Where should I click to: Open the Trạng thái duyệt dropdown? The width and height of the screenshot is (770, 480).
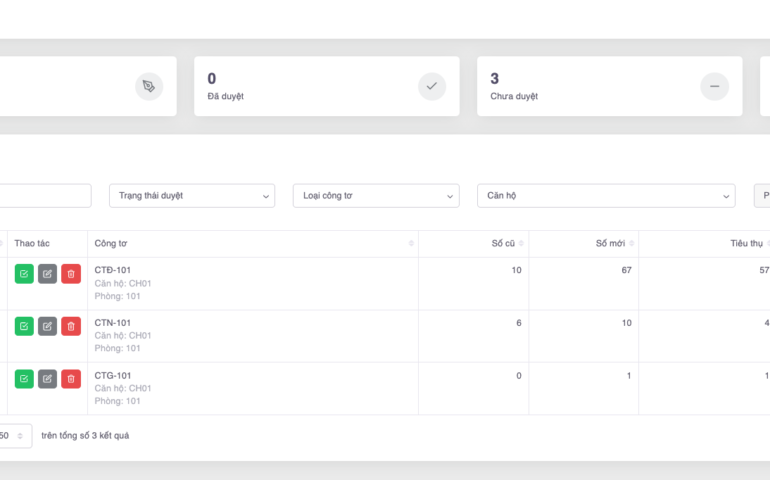coord(192,196)
